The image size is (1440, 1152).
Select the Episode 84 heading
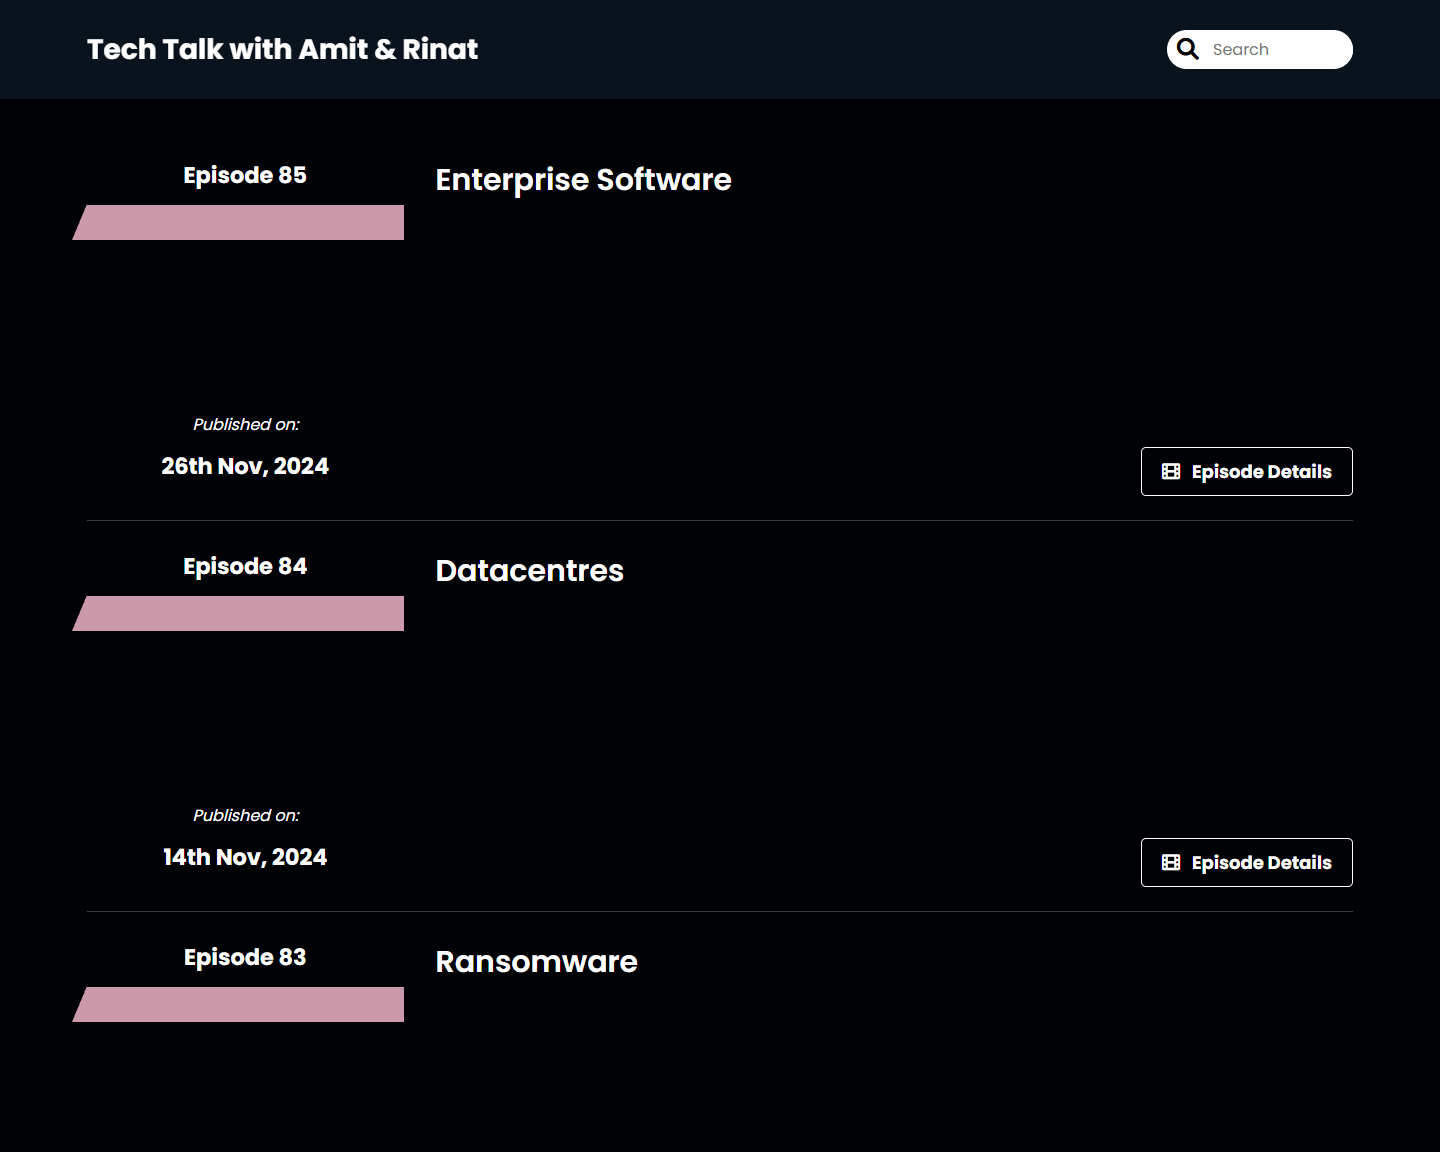(245, 566)
